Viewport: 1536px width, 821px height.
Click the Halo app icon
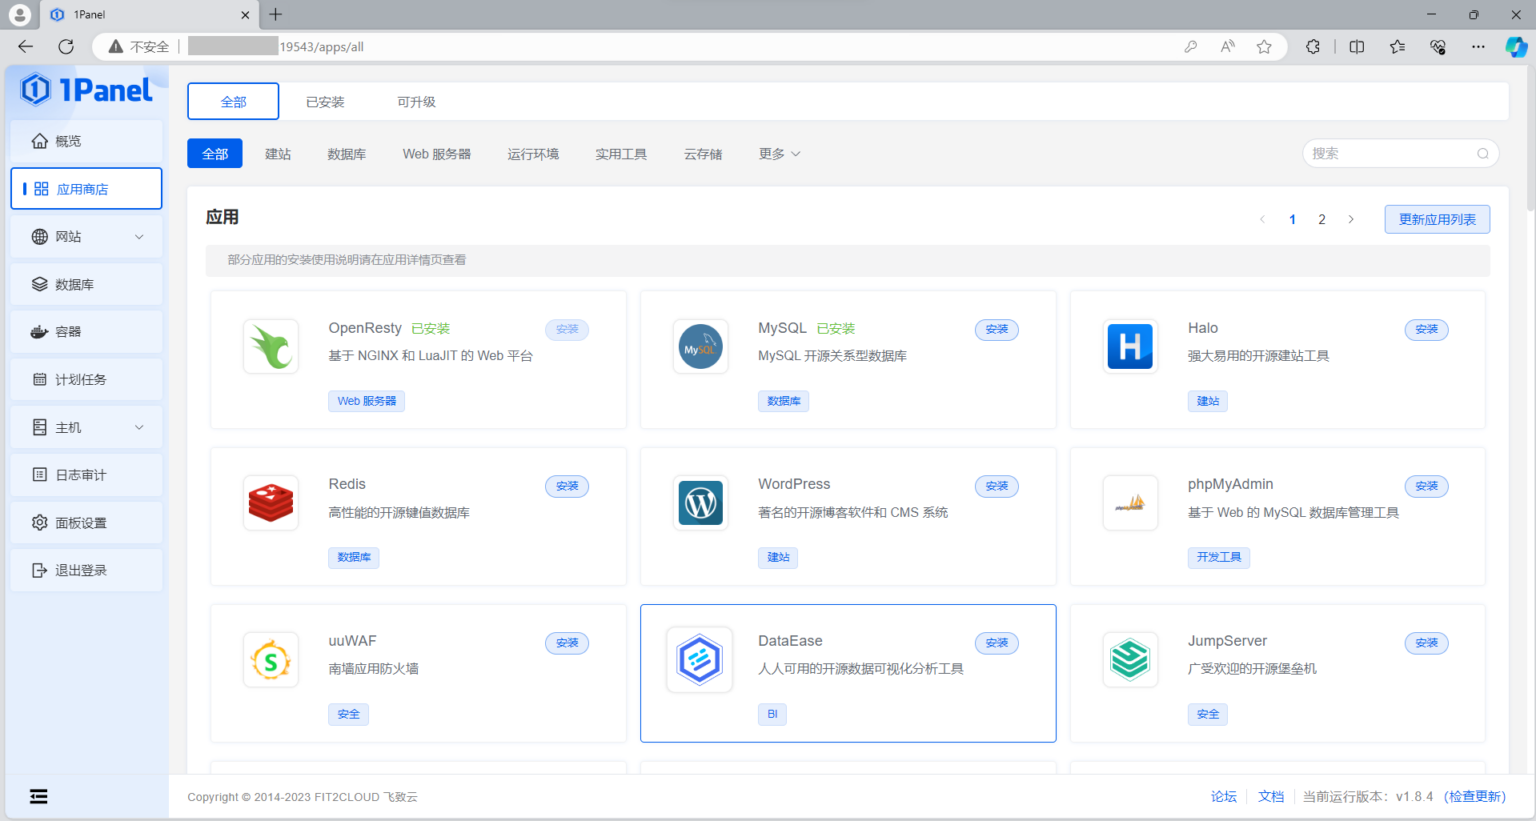pos(1130,346)
